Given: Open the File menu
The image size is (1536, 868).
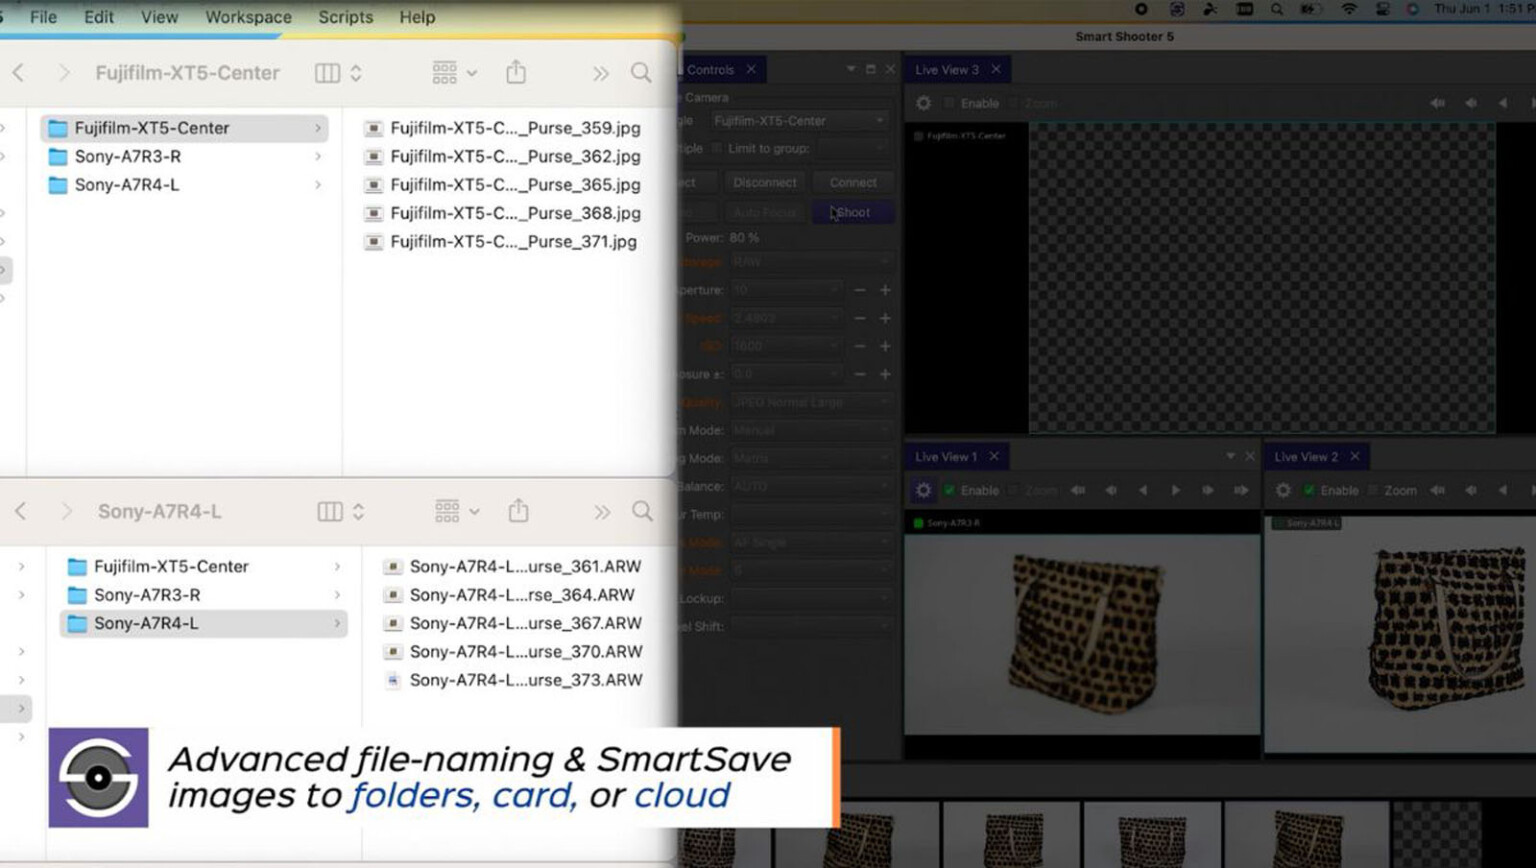Looking at the screenshot, I should point(43,17).
